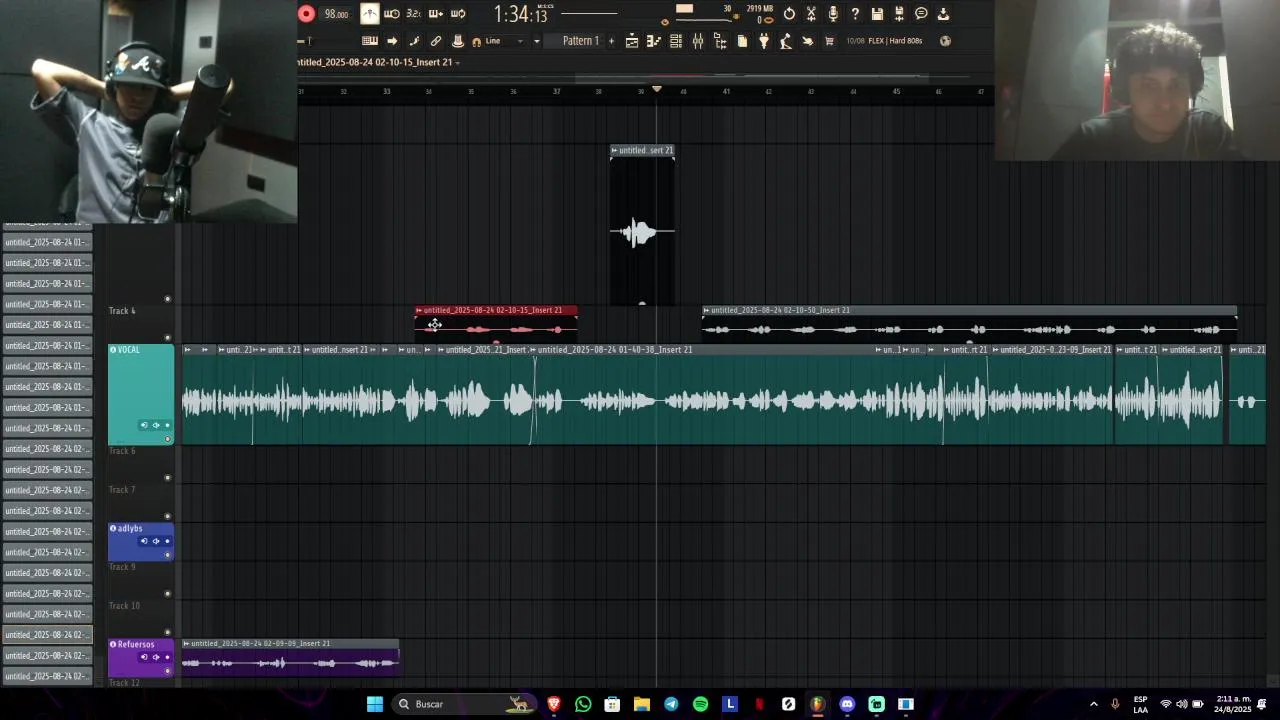Click the playhead marker on the timeline ruler
1280x720 pixels.
[x=657, y=90]
